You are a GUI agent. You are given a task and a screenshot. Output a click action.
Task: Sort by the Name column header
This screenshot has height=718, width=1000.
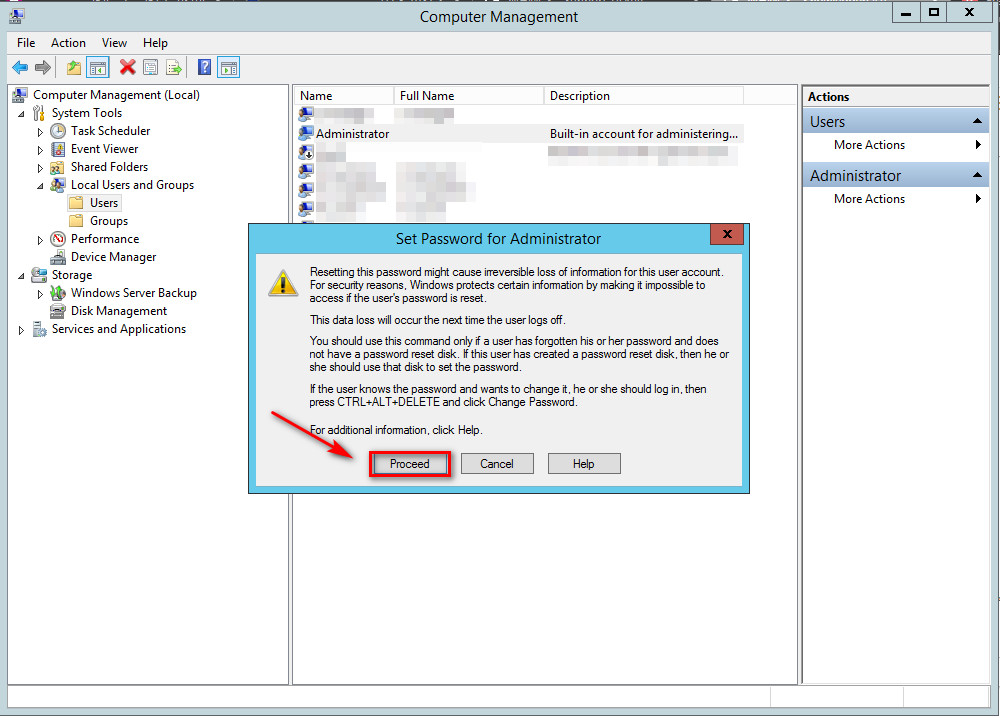pyautogui.click(x=344, y=96)
